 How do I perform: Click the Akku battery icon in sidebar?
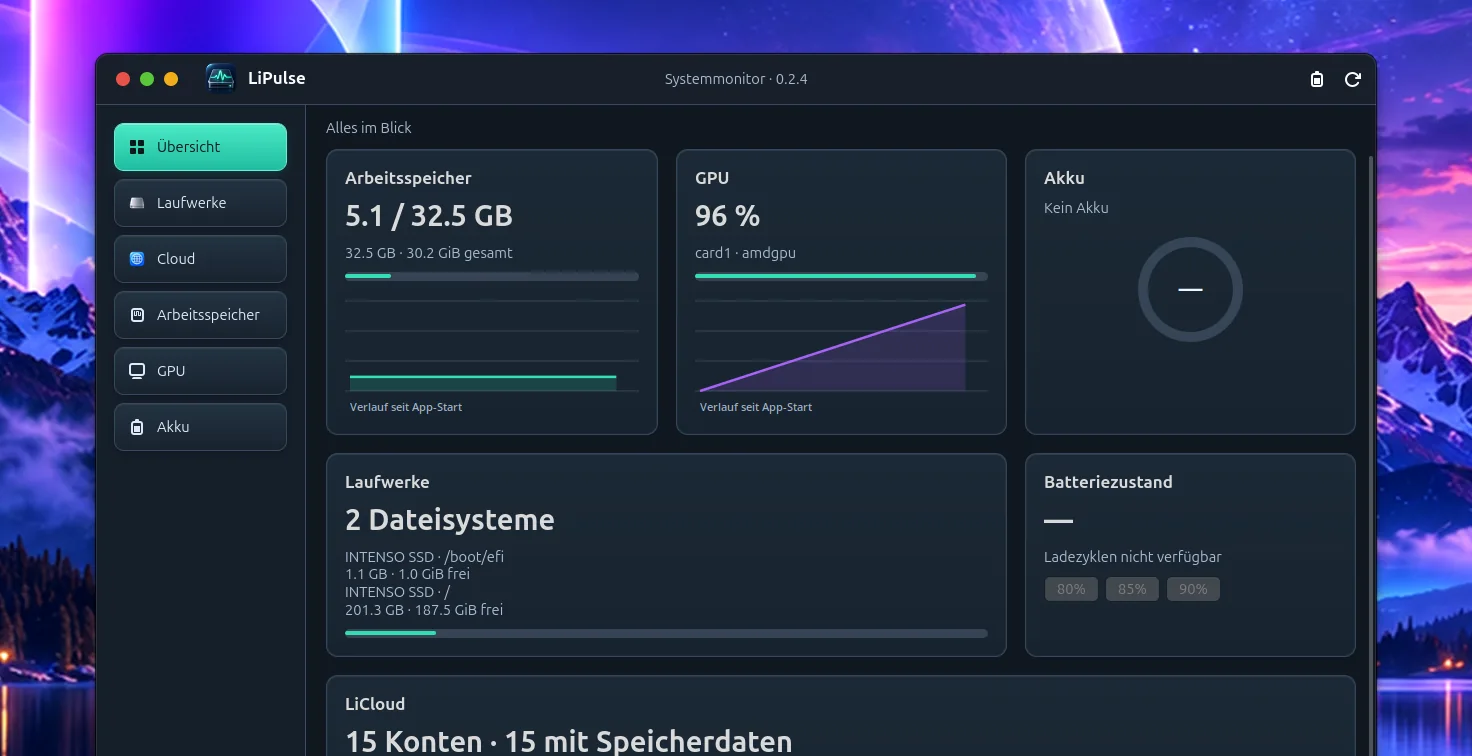click(x=138, y=427)
